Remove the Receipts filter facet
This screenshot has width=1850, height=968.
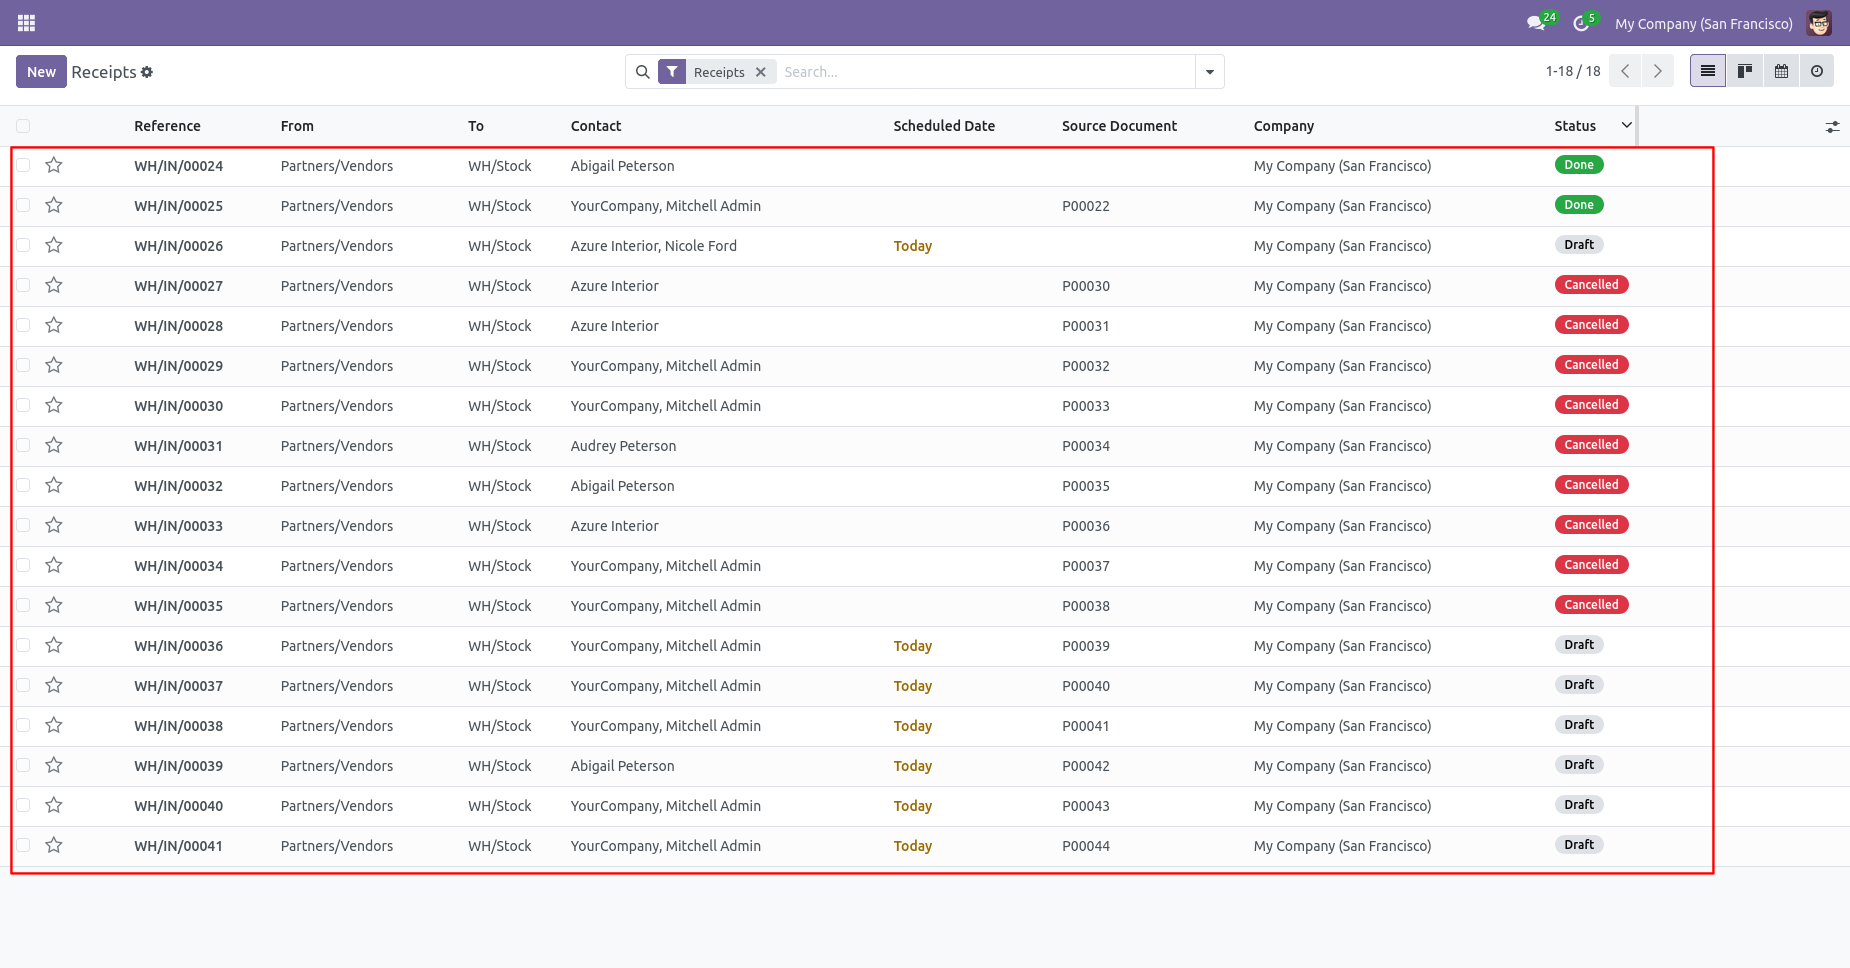point(761,72)
